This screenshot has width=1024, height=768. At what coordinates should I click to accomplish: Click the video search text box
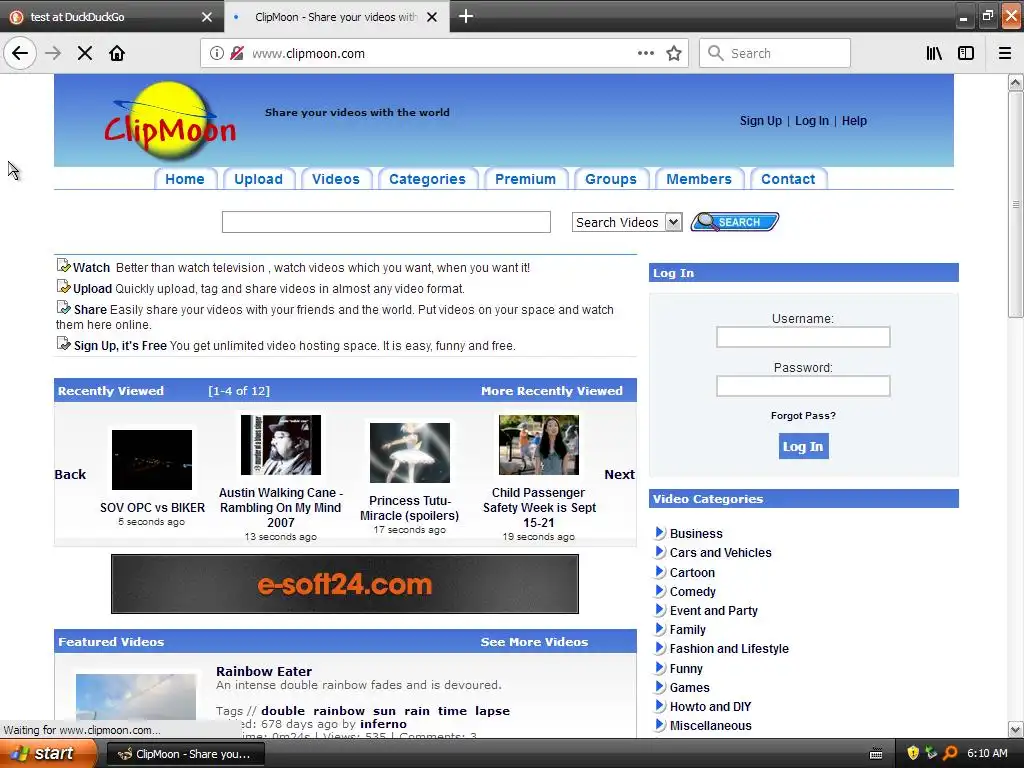386,222
